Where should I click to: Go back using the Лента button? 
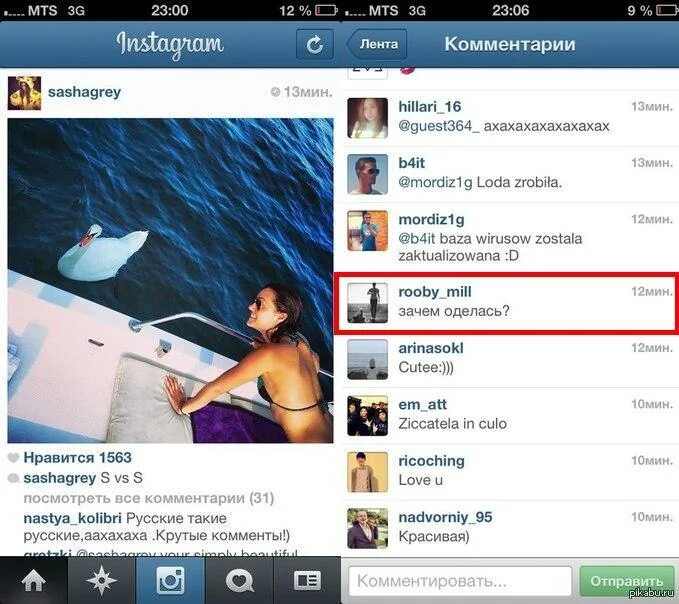pos(377,44)
